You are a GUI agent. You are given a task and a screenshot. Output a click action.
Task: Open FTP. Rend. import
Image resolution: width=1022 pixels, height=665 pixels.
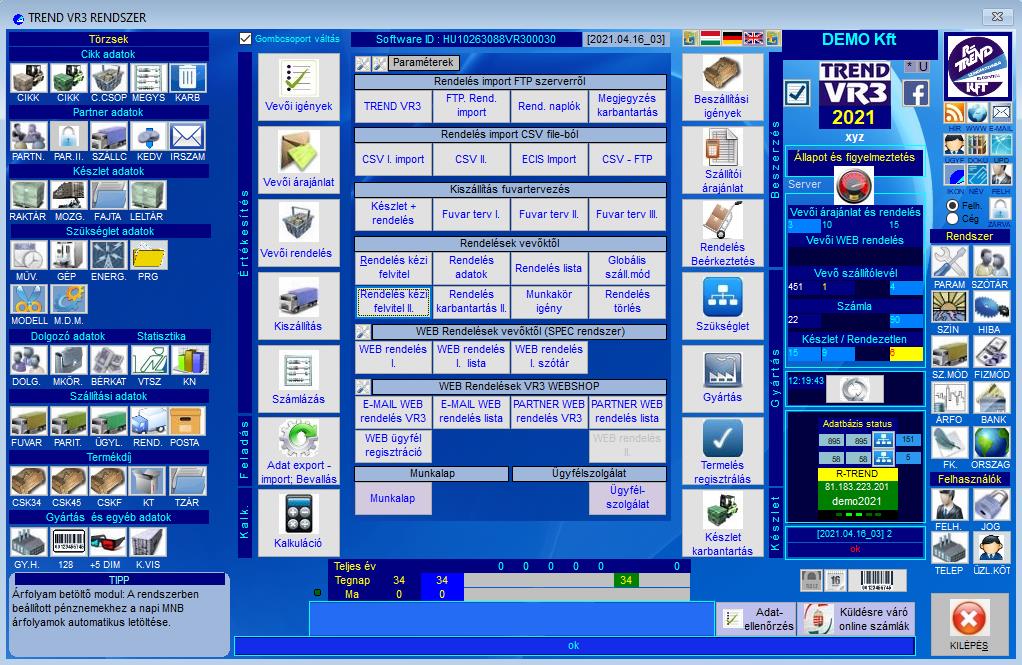[471, 106]
